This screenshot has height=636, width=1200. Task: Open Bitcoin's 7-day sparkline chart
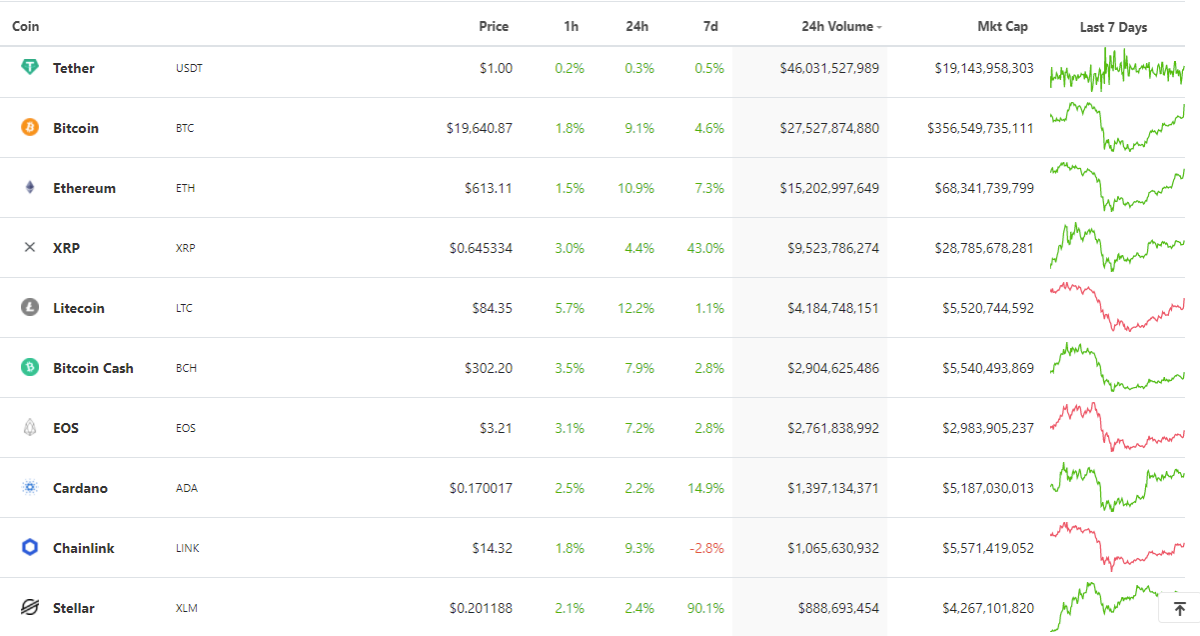click(x=1117, y=127)
